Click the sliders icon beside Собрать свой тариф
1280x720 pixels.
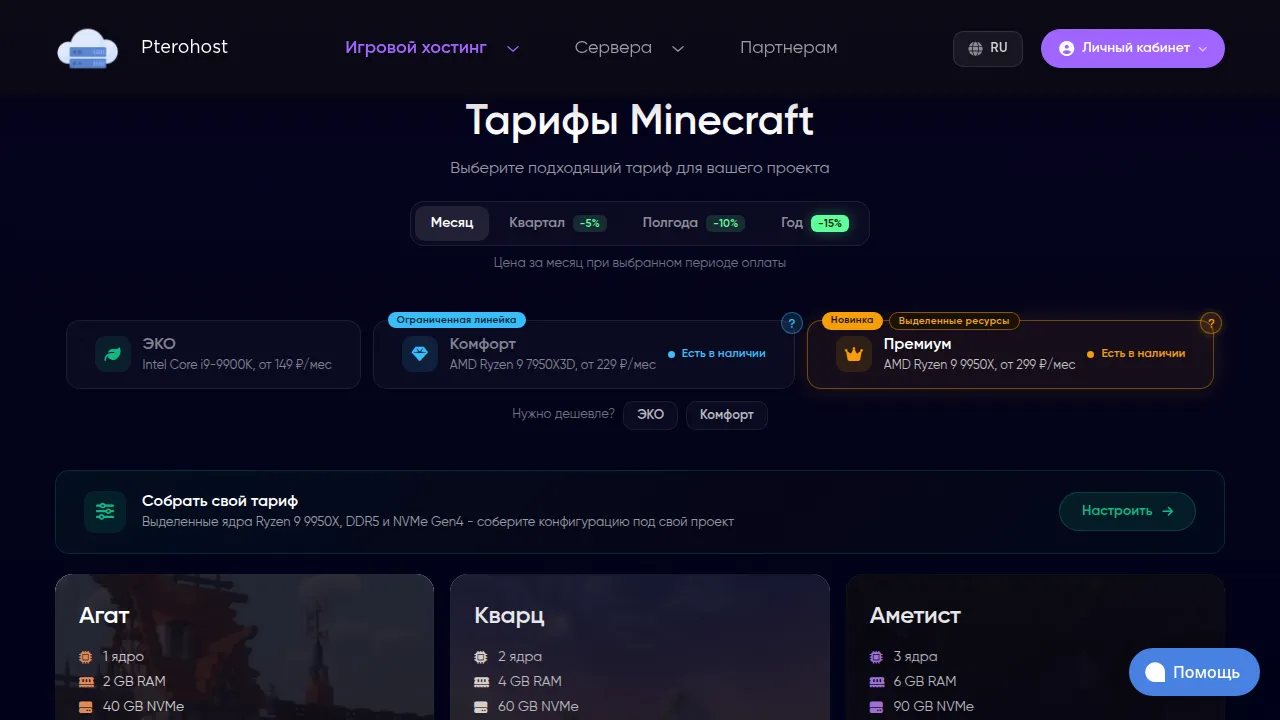tap(105, 512)
